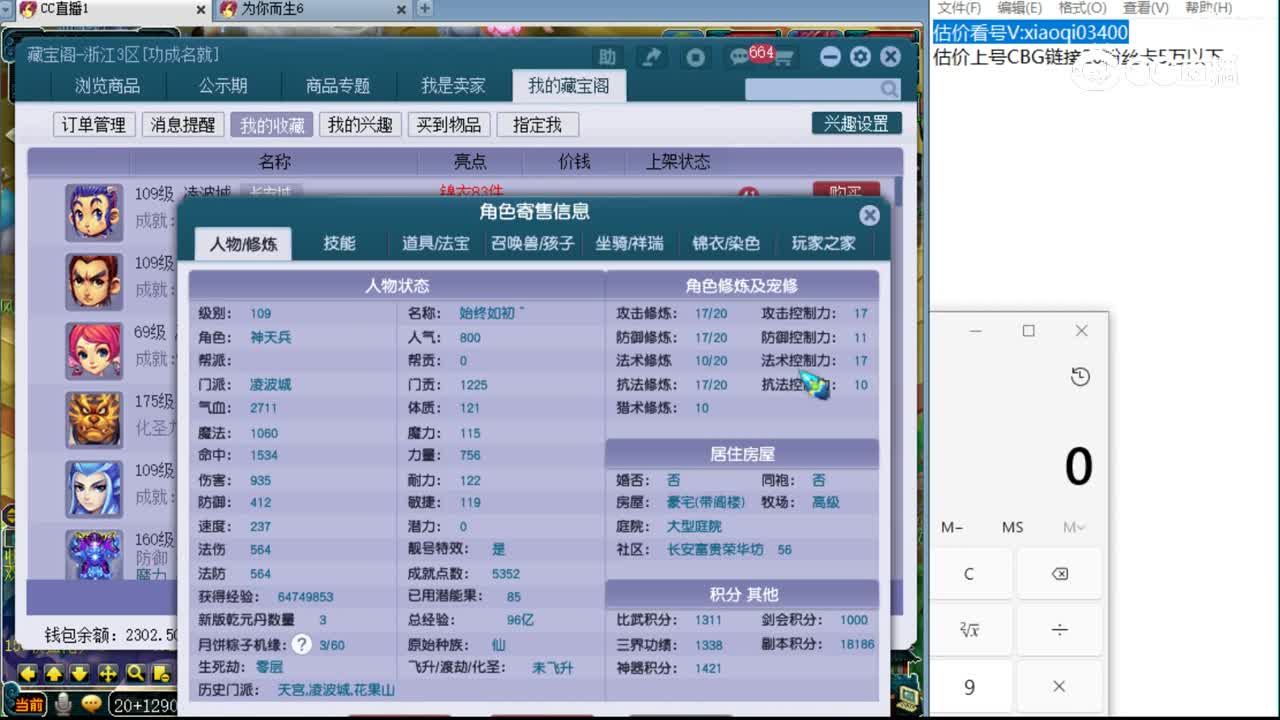The width and height of the screenshot is (1280, 720).
Task: Open the calculator memory recall dropdown
Action: (1073, 527)
